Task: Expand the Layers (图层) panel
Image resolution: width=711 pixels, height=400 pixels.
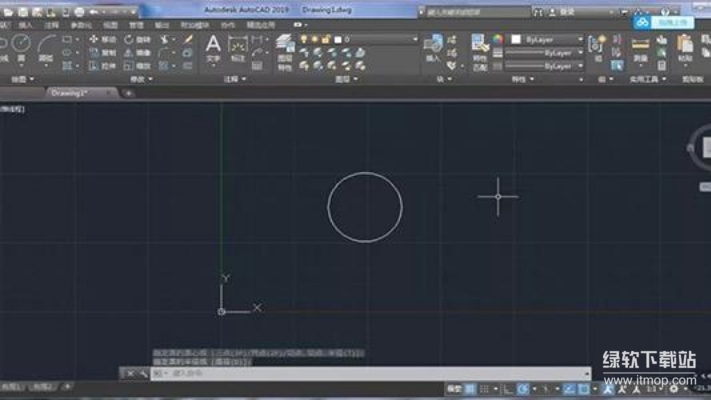Action: [x=346, y=79]
